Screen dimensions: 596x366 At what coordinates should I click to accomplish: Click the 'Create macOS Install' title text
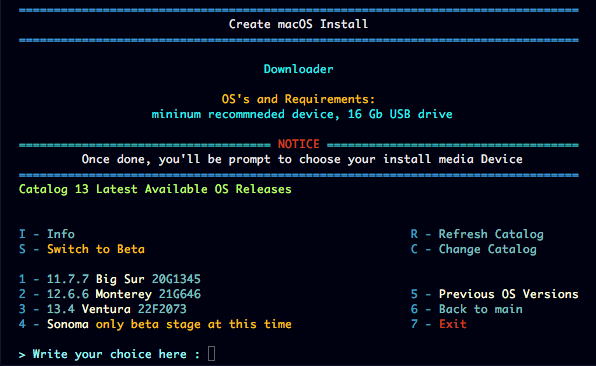pyautogui.click(x=298, y=24)
